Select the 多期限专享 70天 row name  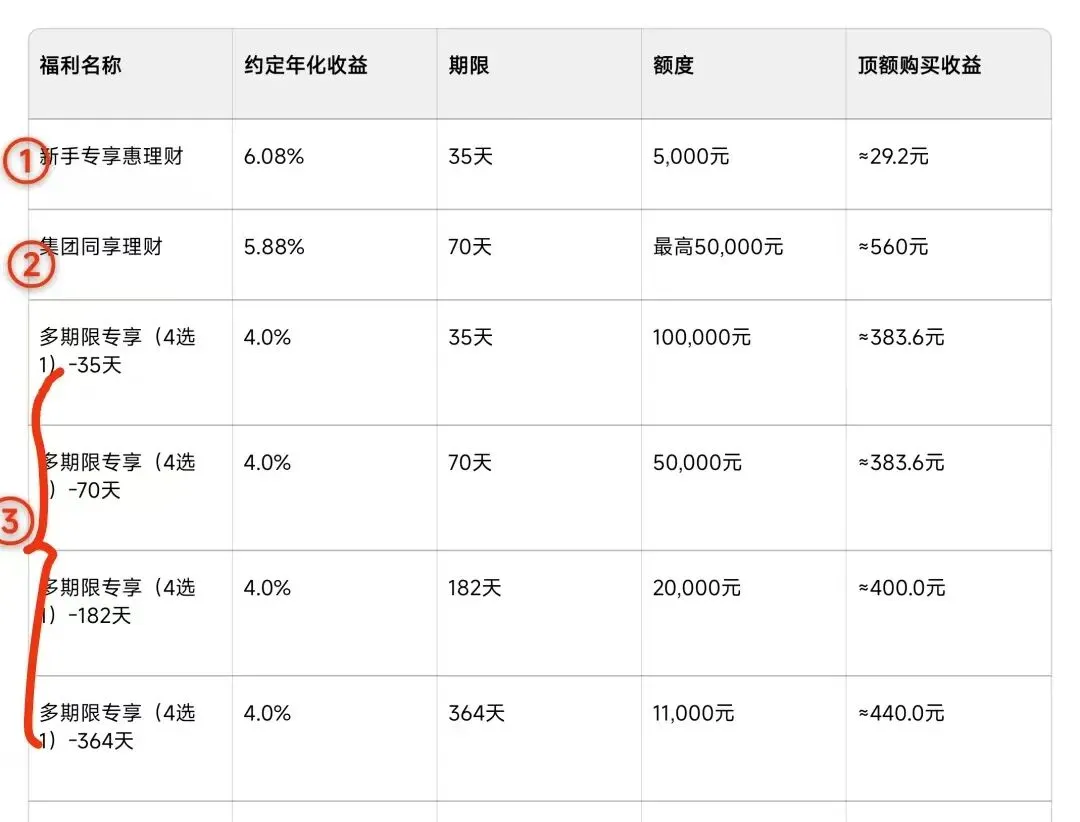(117, 476)
